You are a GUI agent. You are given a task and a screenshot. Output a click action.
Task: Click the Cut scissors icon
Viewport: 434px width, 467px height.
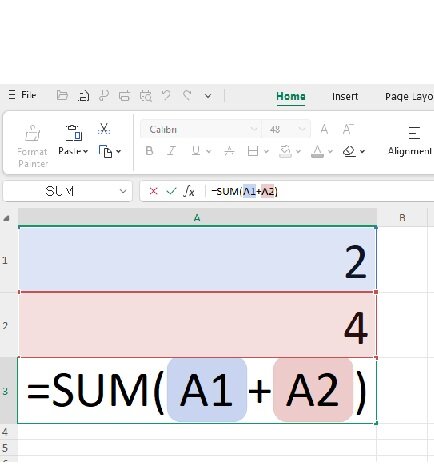point(104,129)
